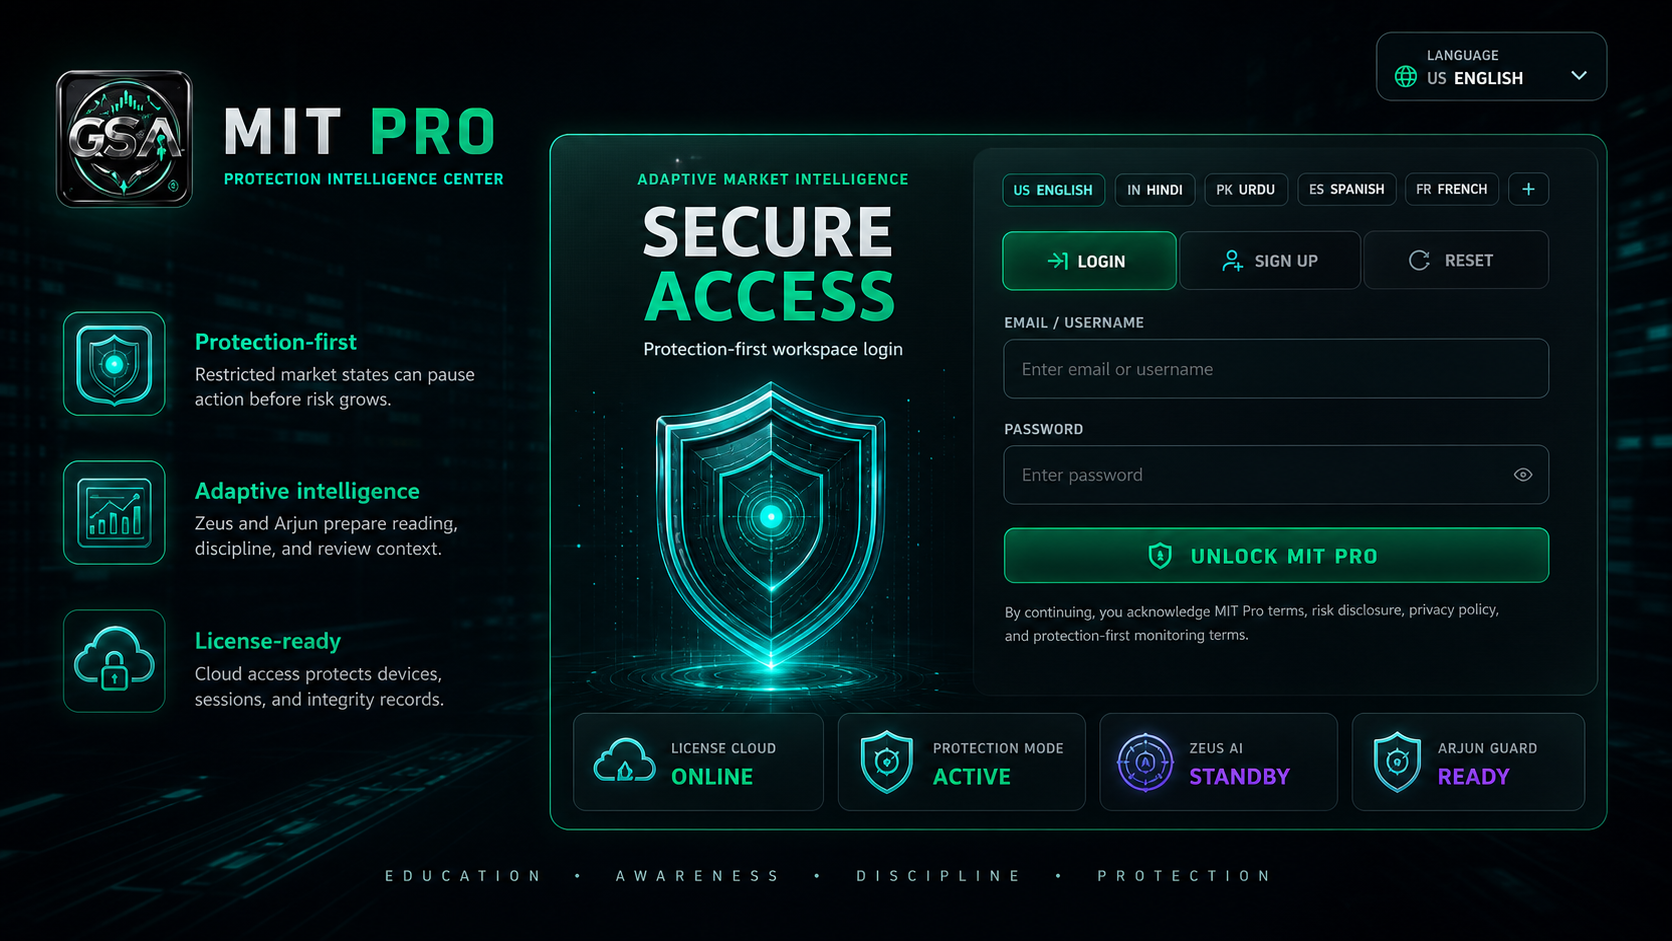Click the Zeus AI circular icon
The width and height of the screenshot is (1672, 941).
pos(1145,762)
